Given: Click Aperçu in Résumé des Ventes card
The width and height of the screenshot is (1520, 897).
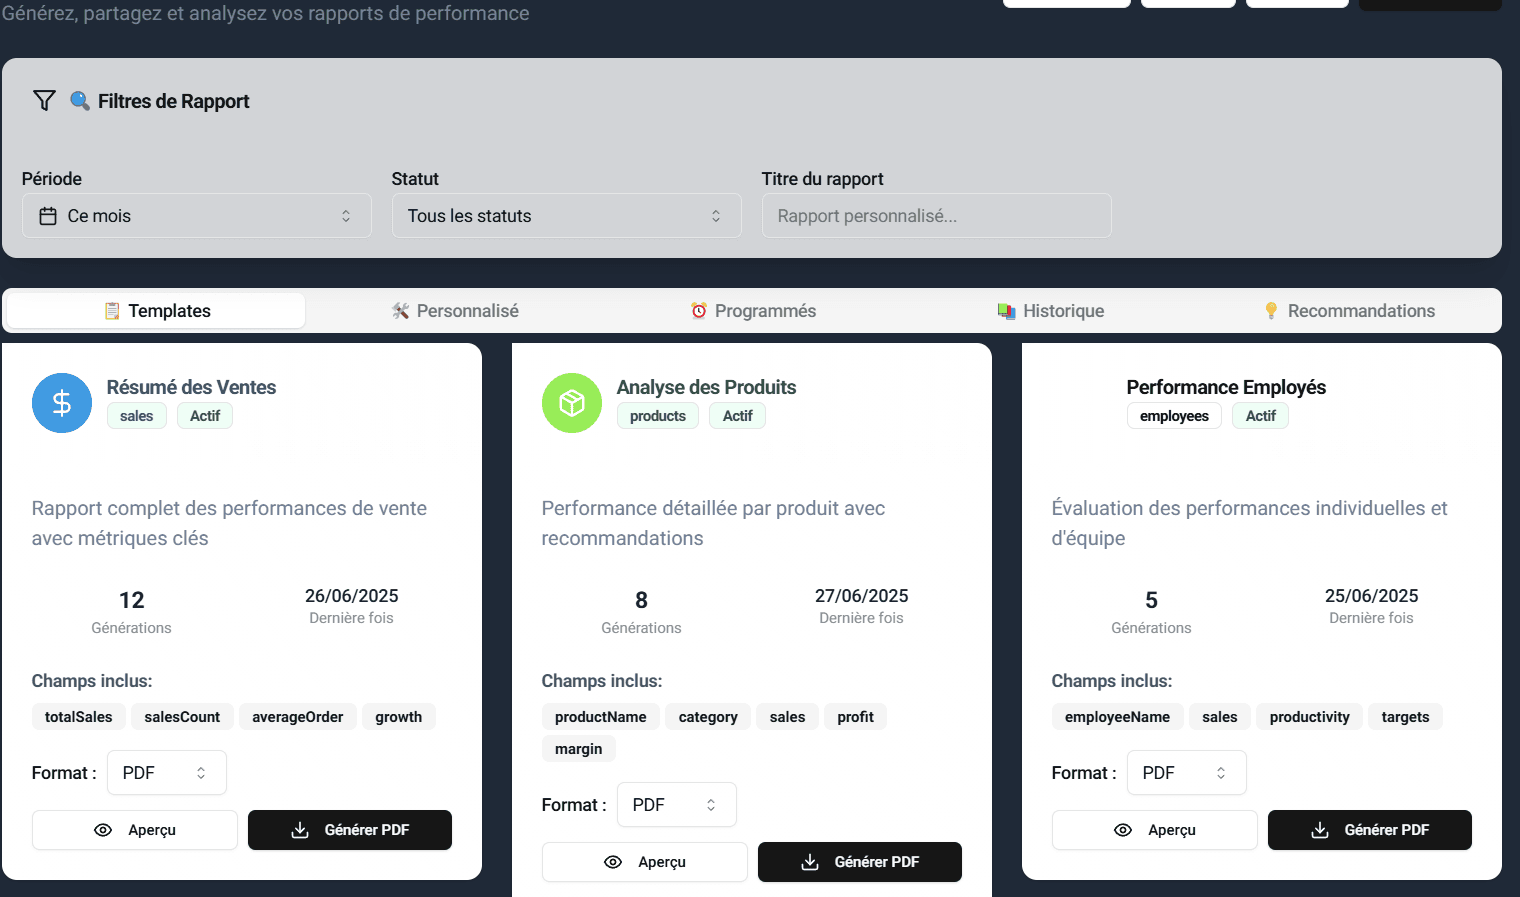Looking at the screenshot, I should point(135,830).
